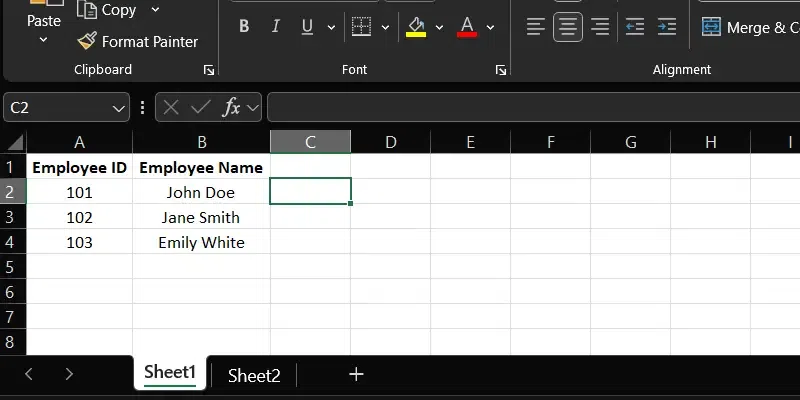Align text left
This screenshot has width=800, height=400.
(x=536, y=27)
